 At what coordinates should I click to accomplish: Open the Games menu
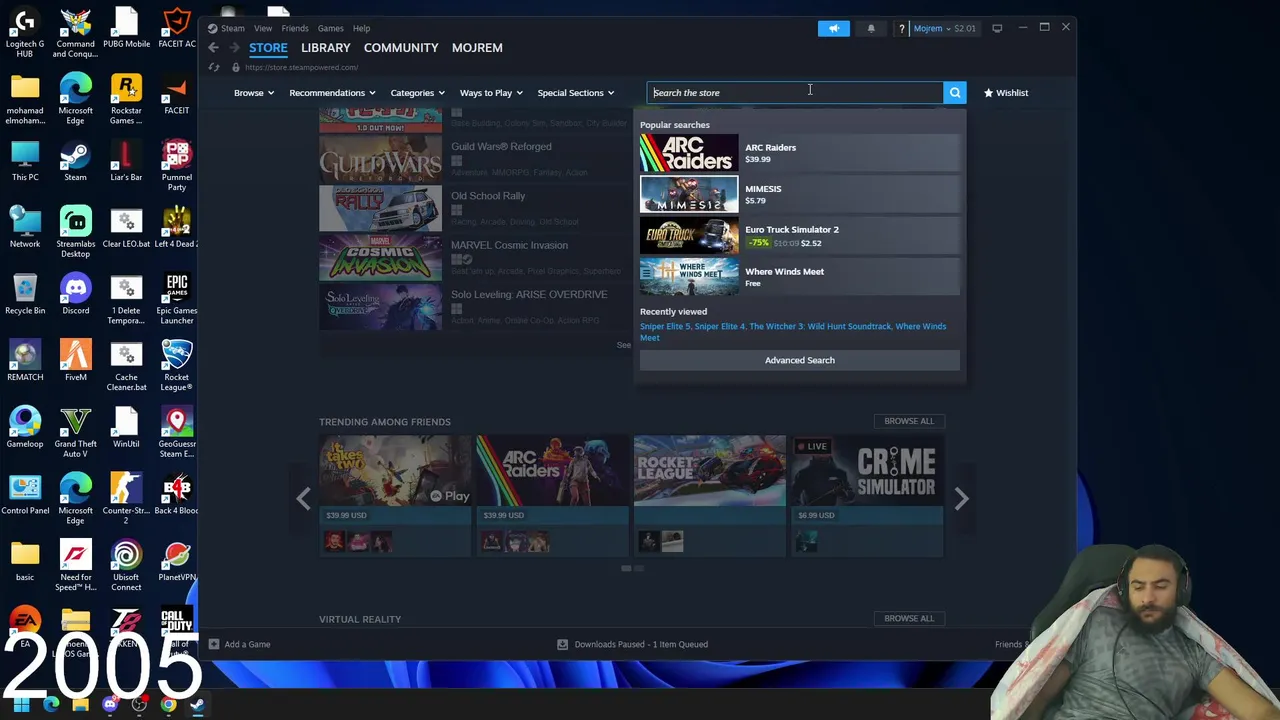(330, 29)
